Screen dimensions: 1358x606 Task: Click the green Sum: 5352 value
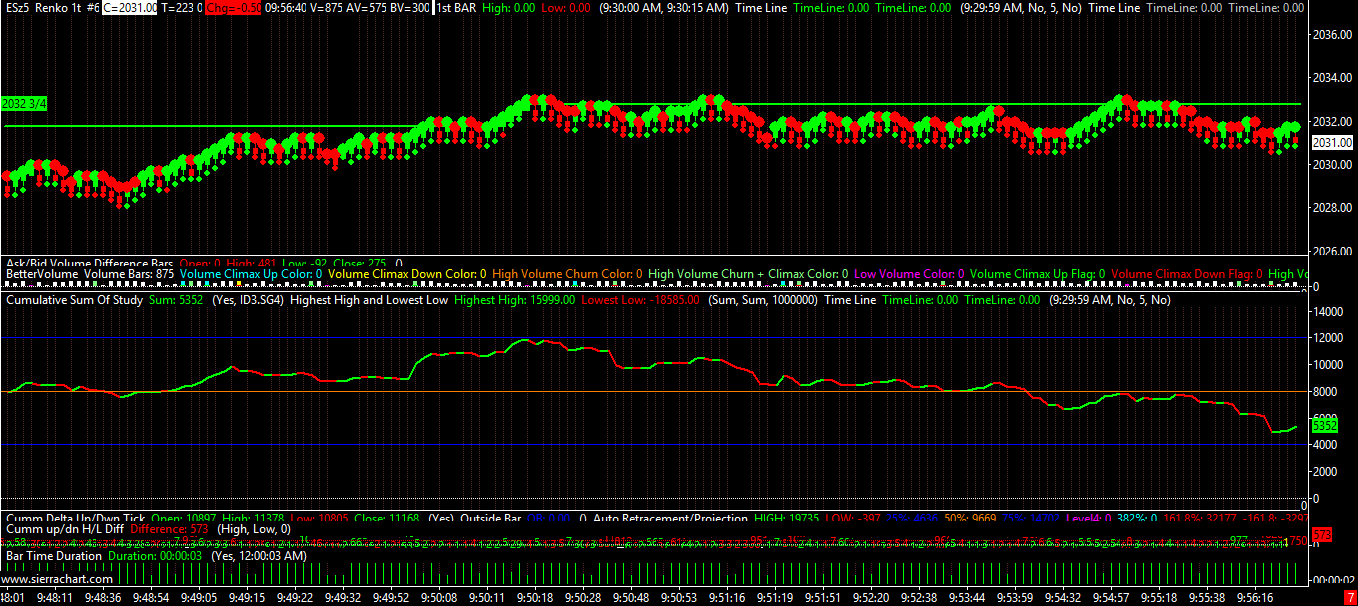(x=176, y=300)
